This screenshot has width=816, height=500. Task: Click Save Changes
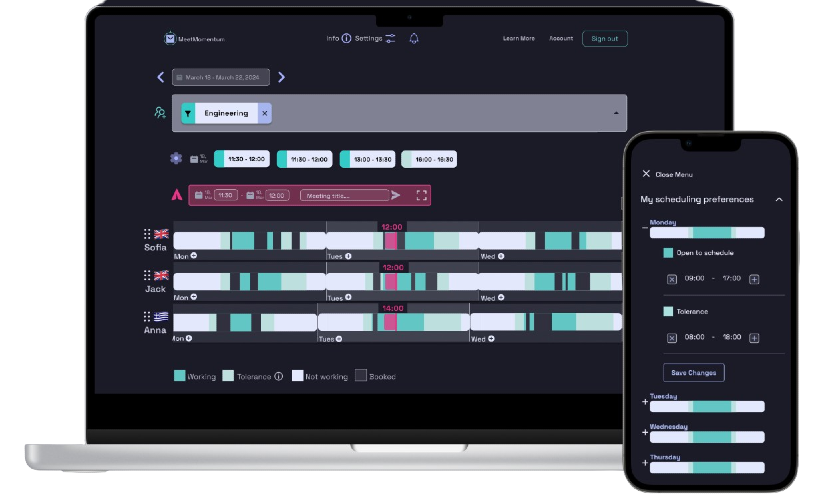coord(694,373)
